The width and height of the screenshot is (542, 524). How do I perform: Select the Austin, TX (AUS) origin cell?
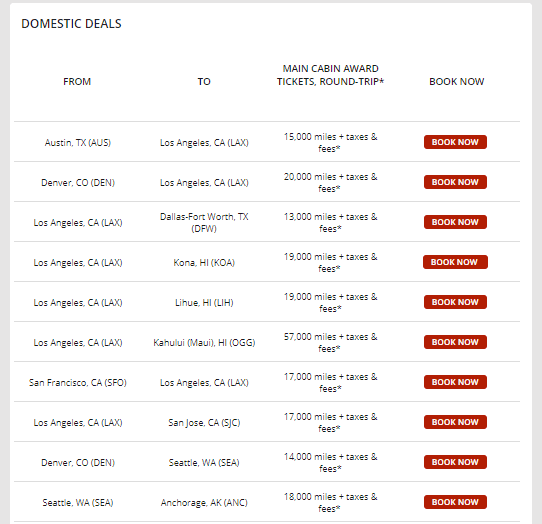pyautogui.click(x=78, y=142)
